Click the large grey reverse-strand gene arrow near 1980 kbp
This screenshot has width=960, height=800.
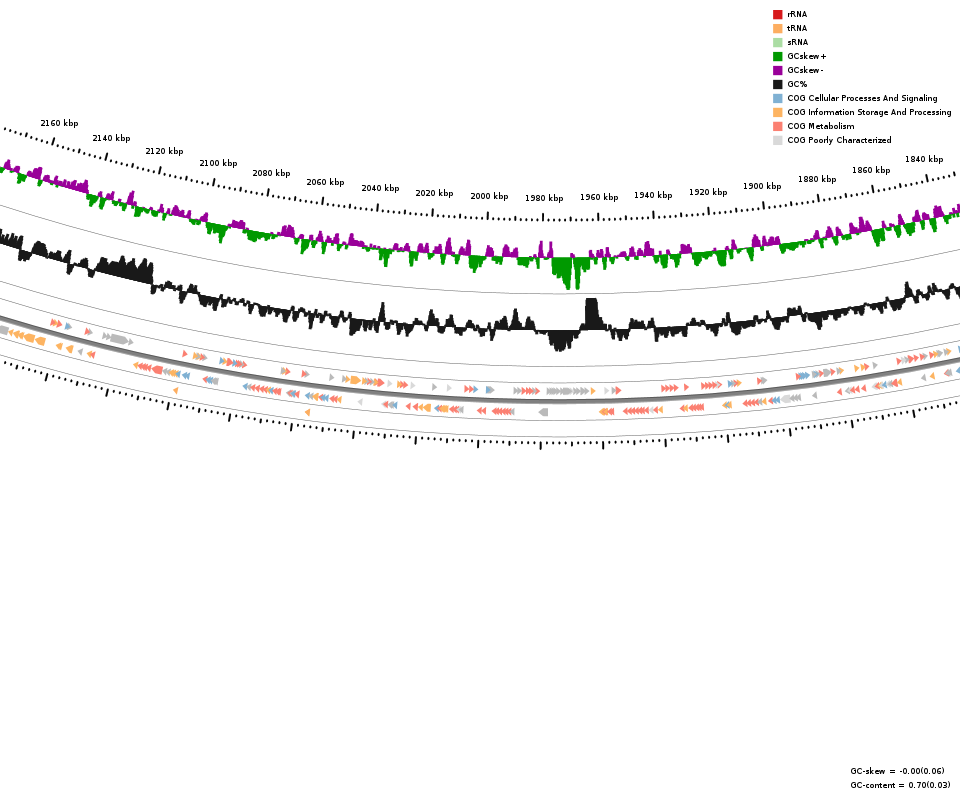coord(543,412)
